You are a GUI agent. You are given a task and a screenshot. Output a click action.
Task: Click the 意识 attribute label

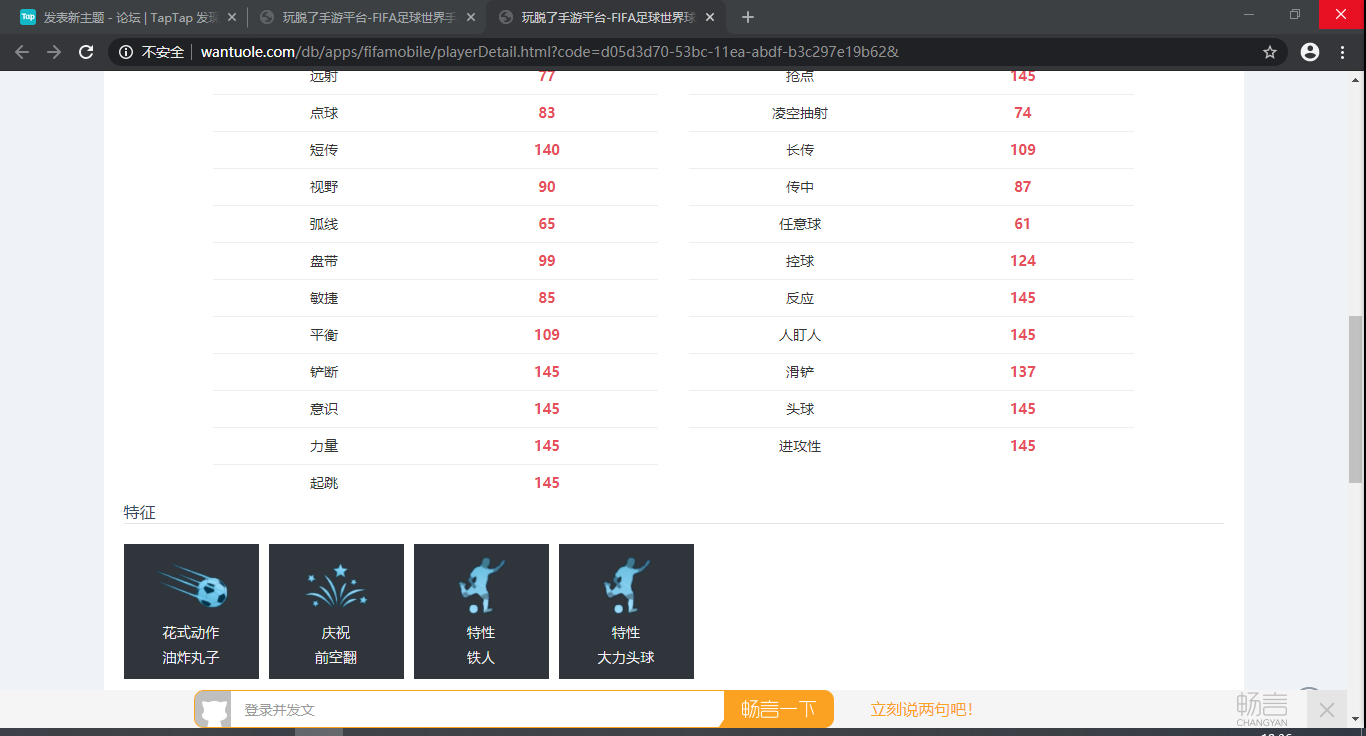click(324, 409)
